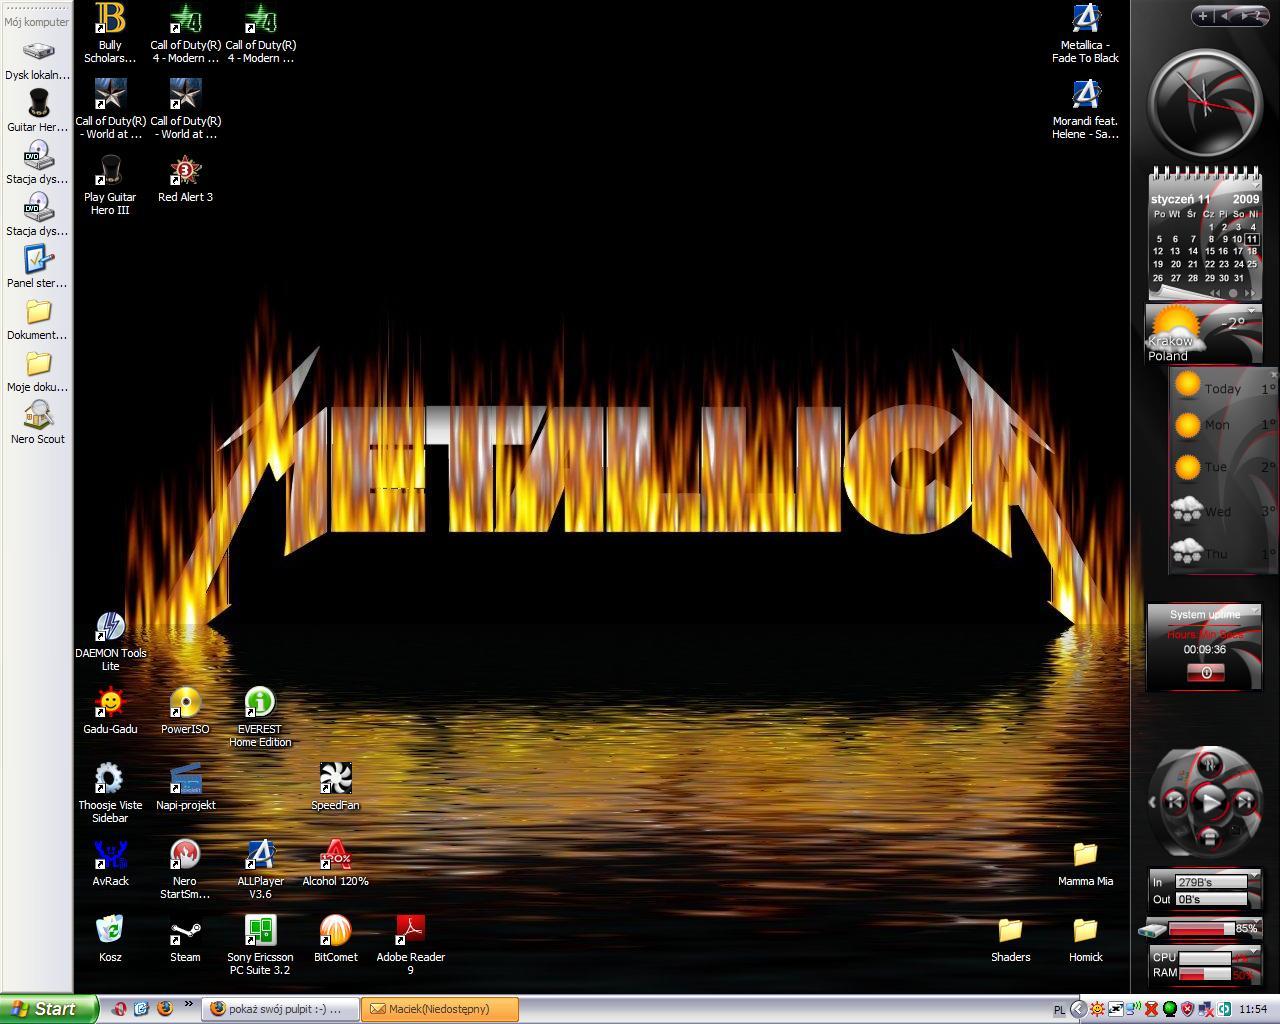Viewport: 1280px width, 1024px height.
Task: Launch Steam desktop shortcut
Action: pos(185,939)
